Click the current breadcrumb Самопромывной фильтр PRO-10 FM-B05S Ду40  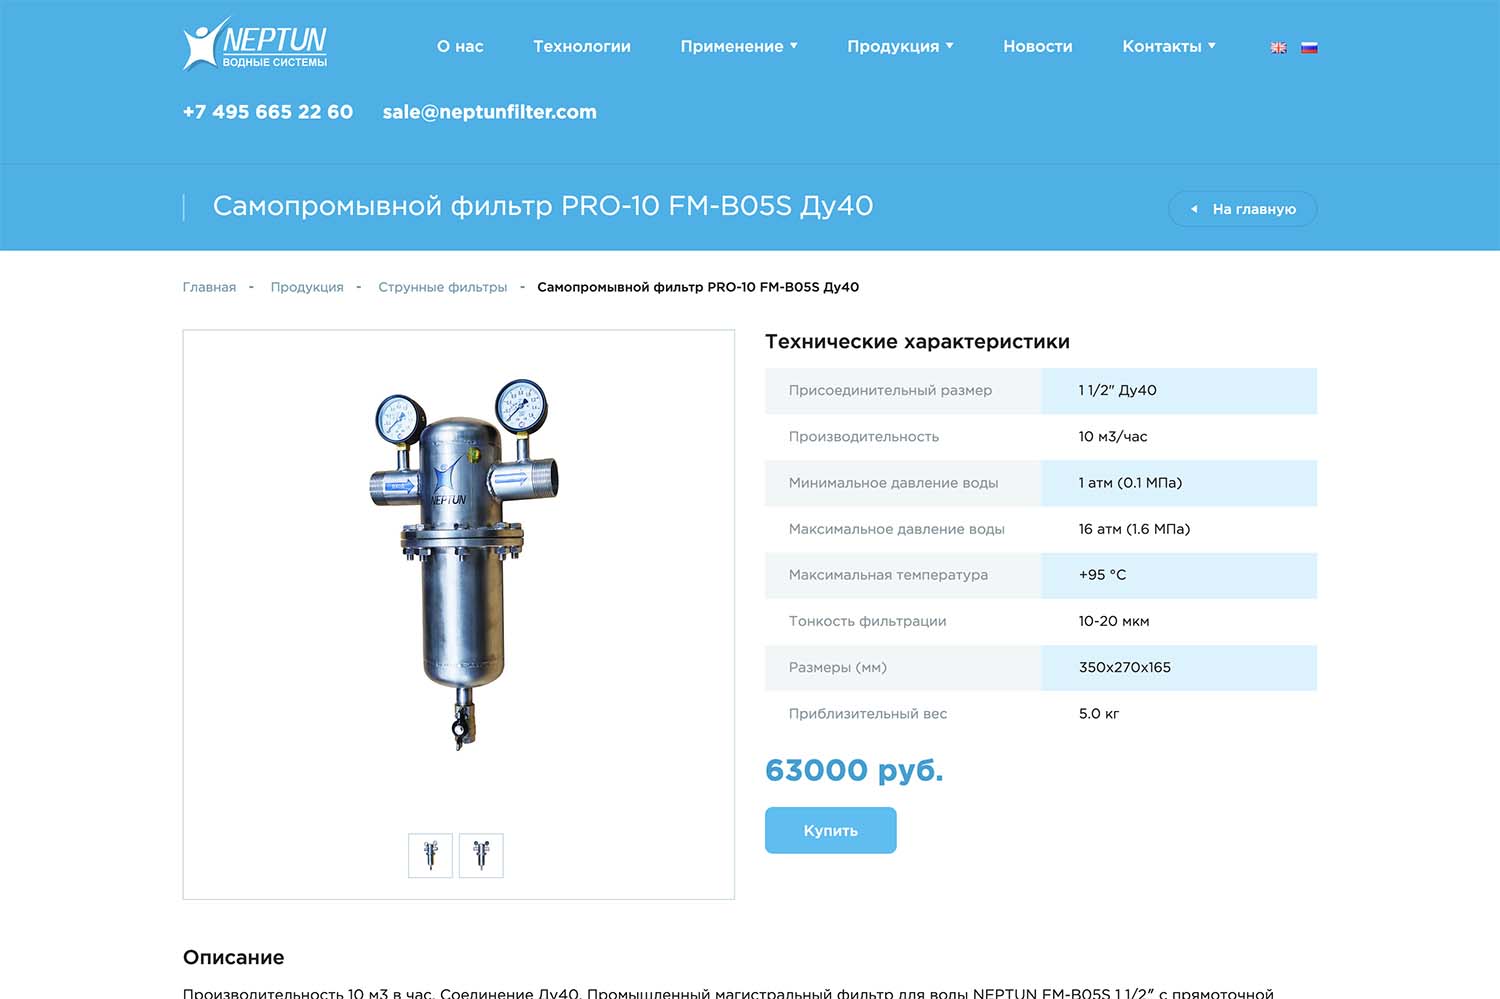(698, 287)
